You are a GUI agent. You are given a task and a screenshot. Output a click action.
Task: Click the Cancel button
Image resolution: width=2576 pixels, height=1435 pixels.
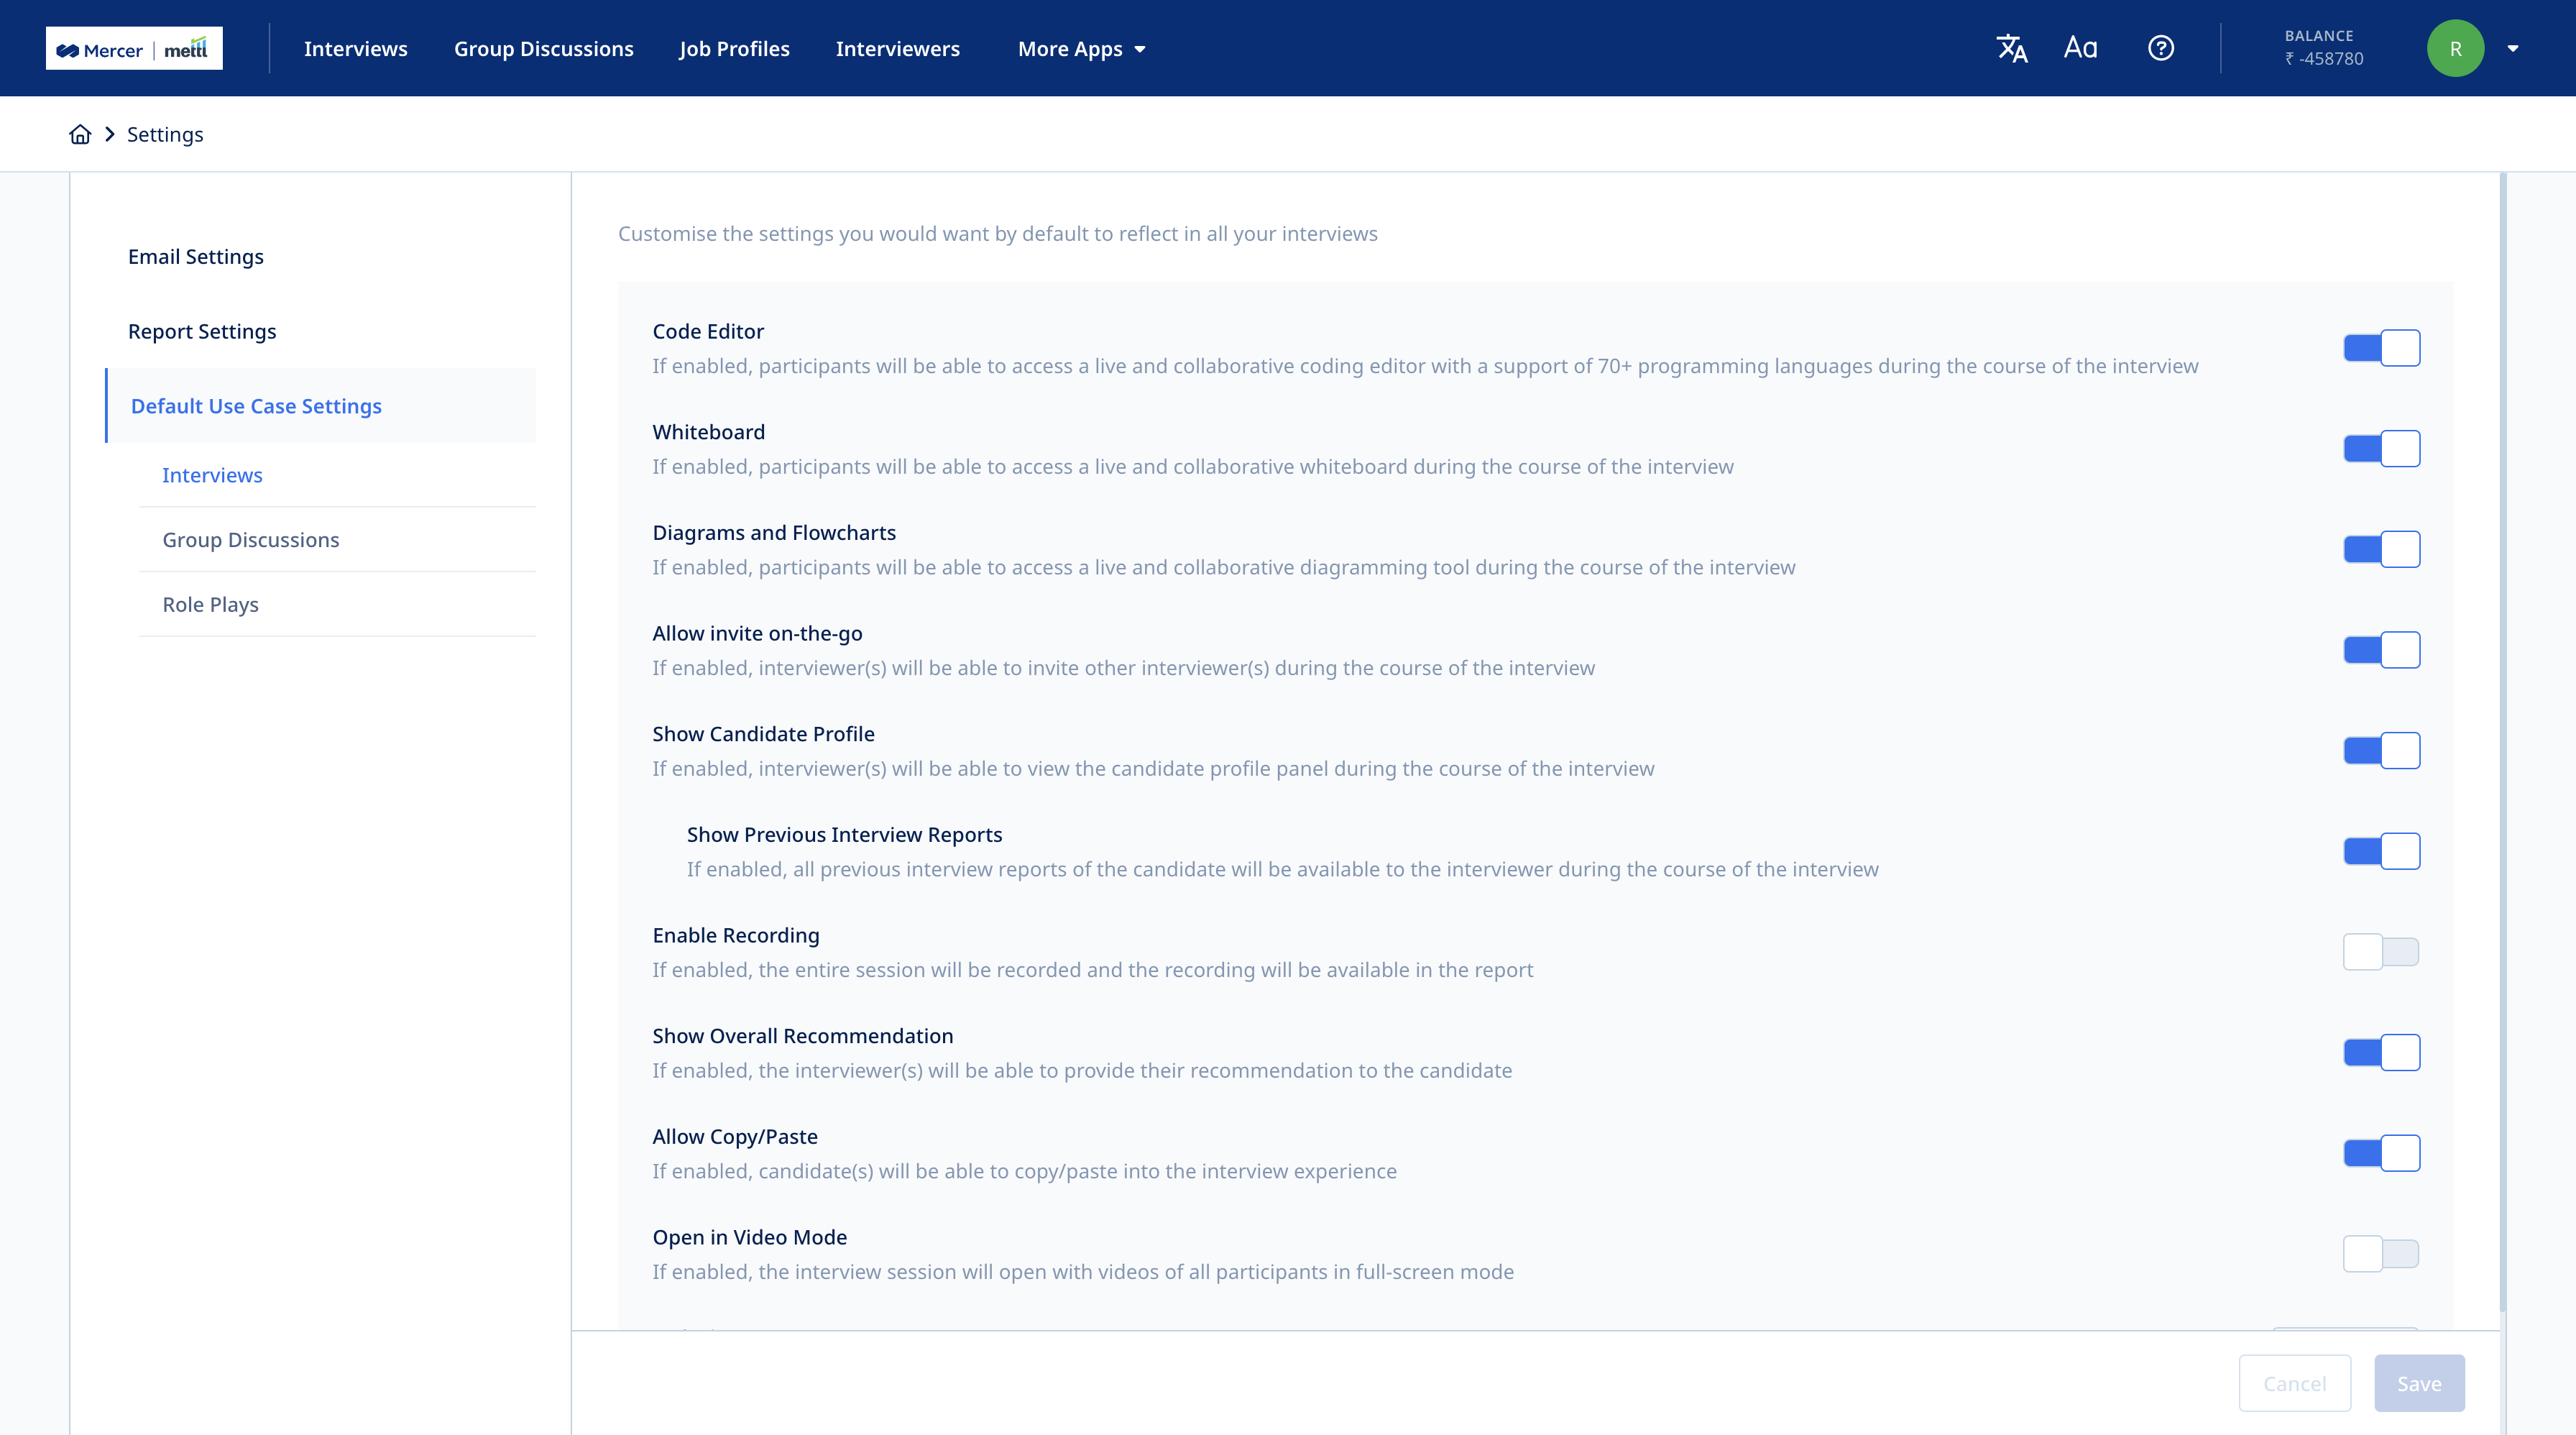coord(2295,1383)
